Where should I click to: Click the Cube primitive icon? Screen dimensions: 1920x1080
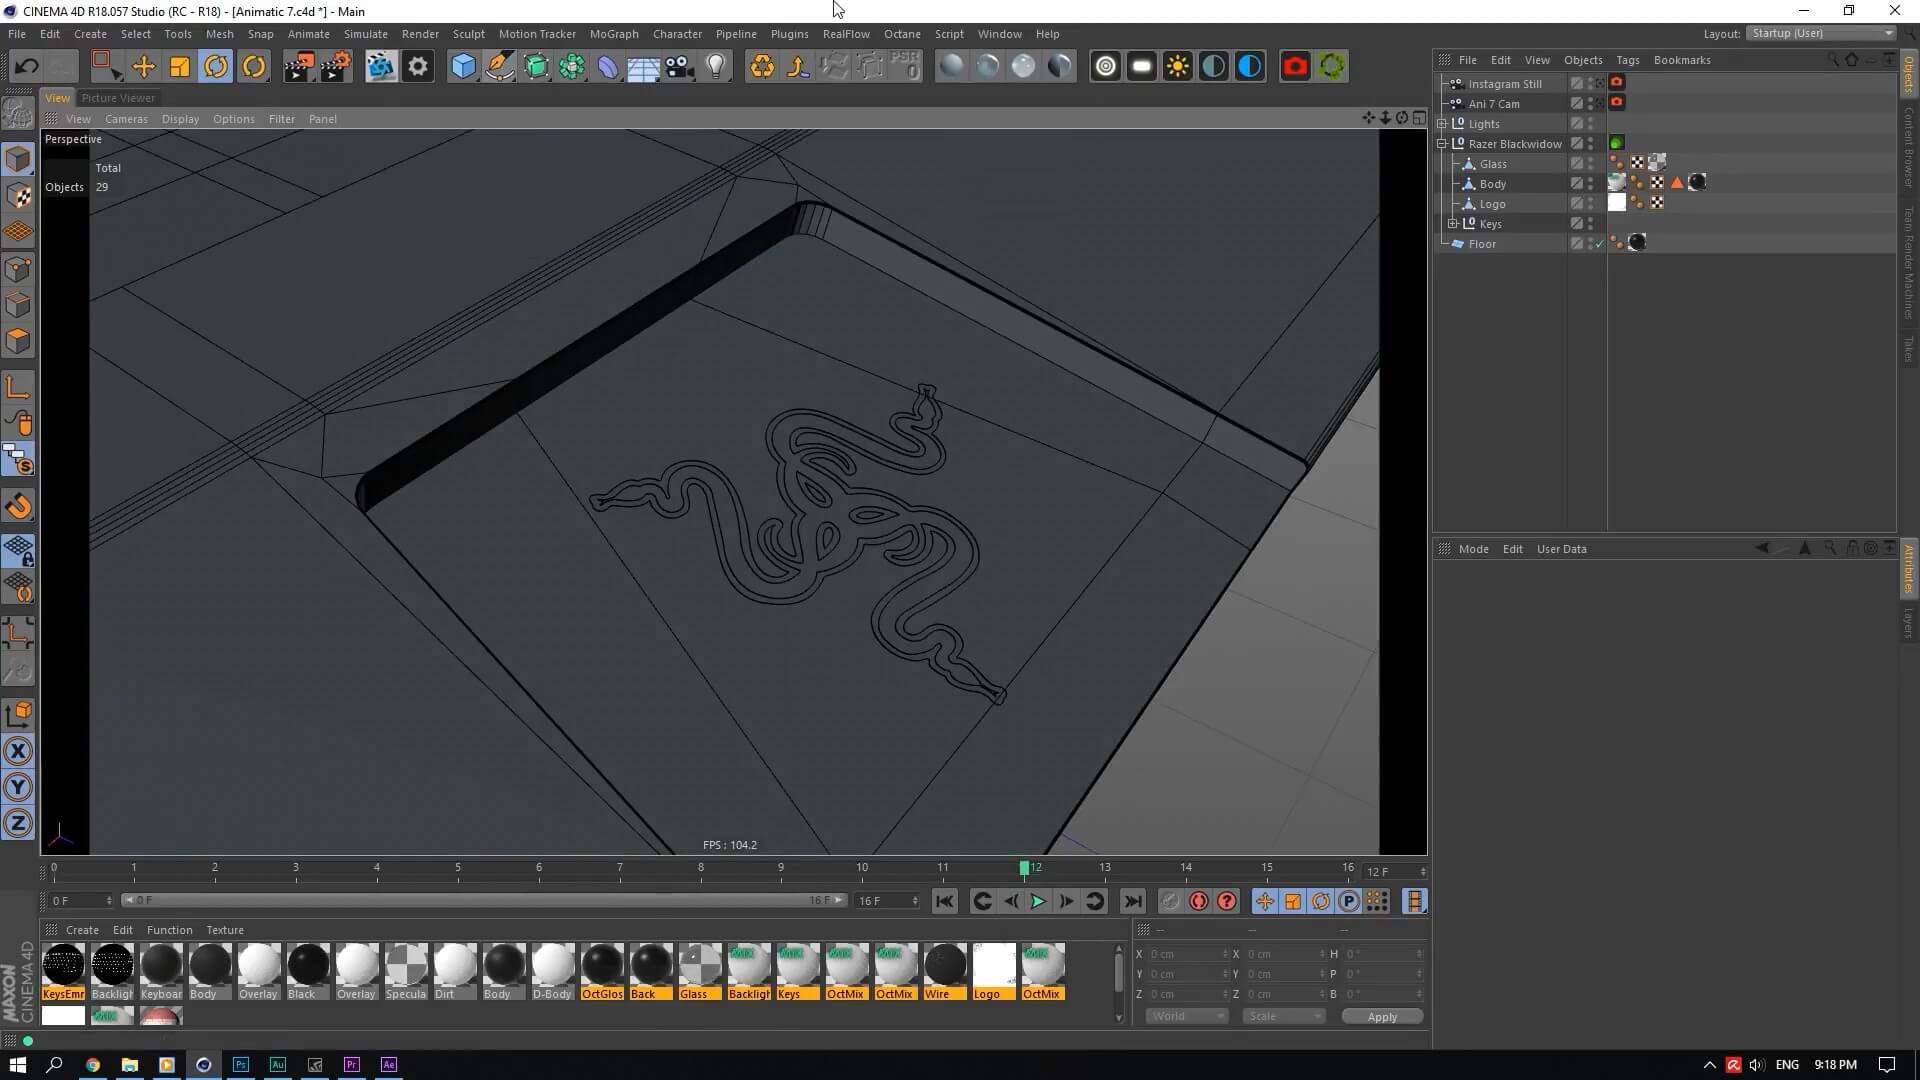pyautogui.click(x=463, y=67)
